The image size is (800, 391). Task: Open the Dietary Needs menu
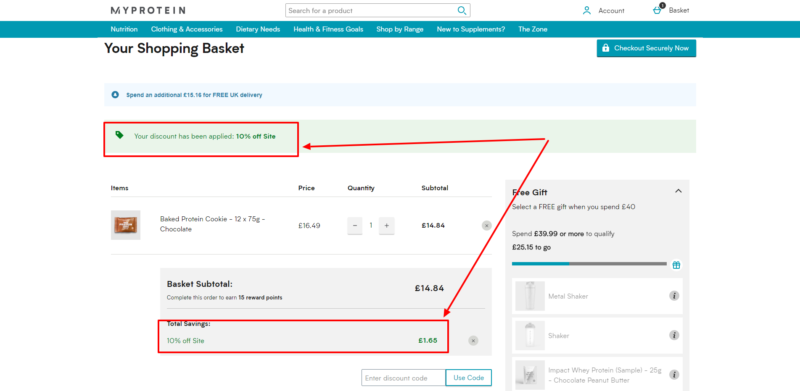point(258,29)
